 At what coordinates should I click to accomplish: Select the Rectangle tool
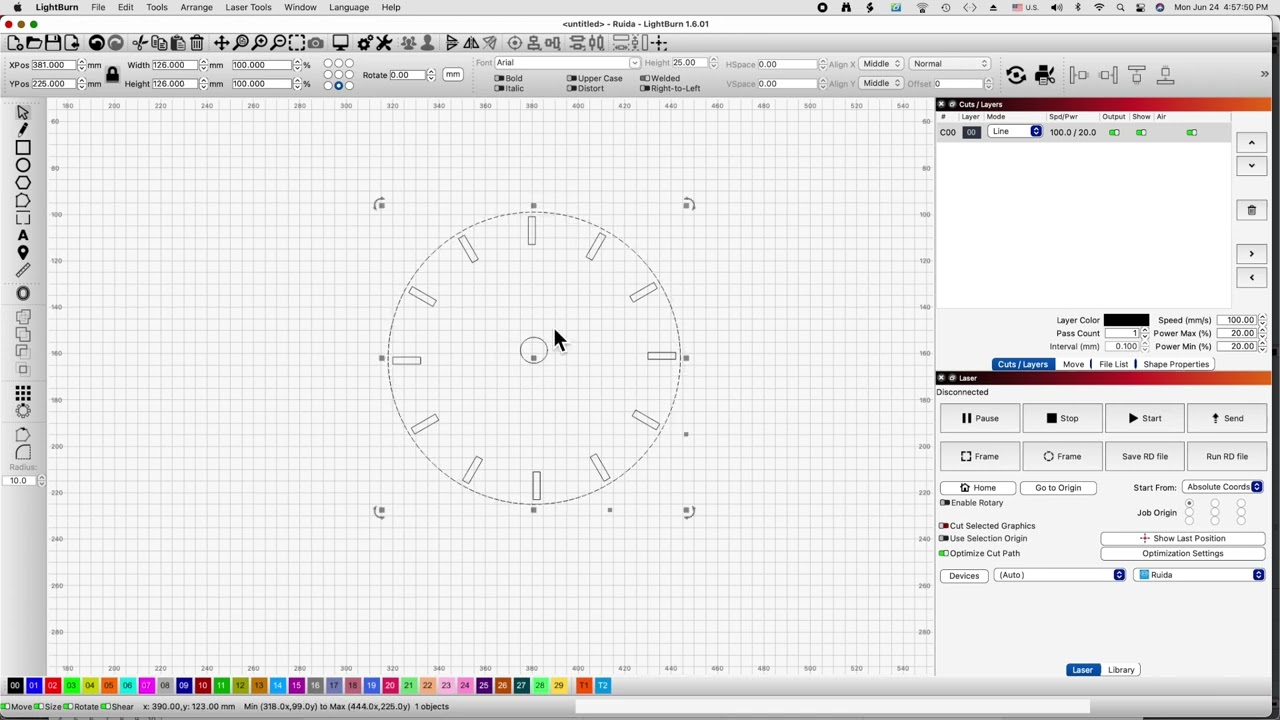tap(23, 148)
